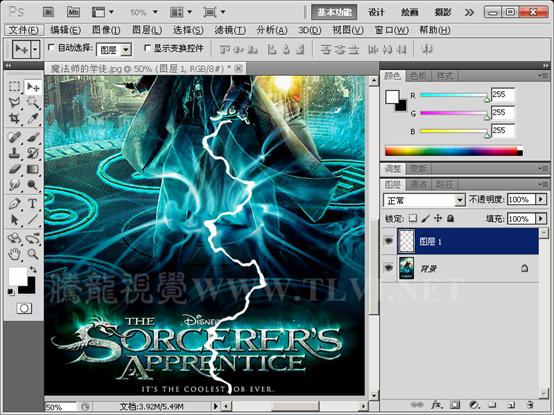Toggle lock all for layer
Screen dimensions: 554x415
click(x=450, y=218)
